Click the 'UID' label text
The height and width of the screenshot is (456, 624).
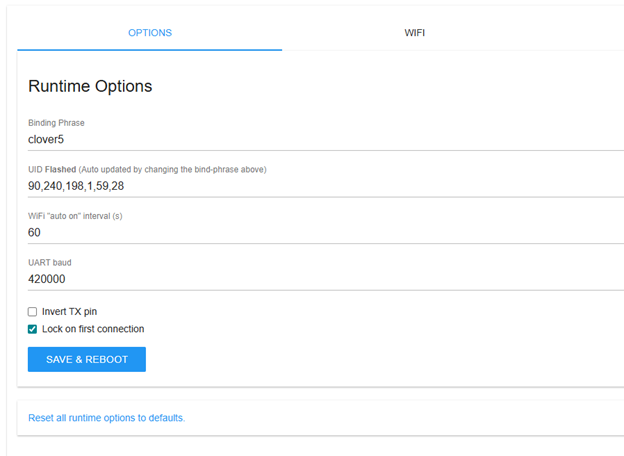[x=34, y=169]
